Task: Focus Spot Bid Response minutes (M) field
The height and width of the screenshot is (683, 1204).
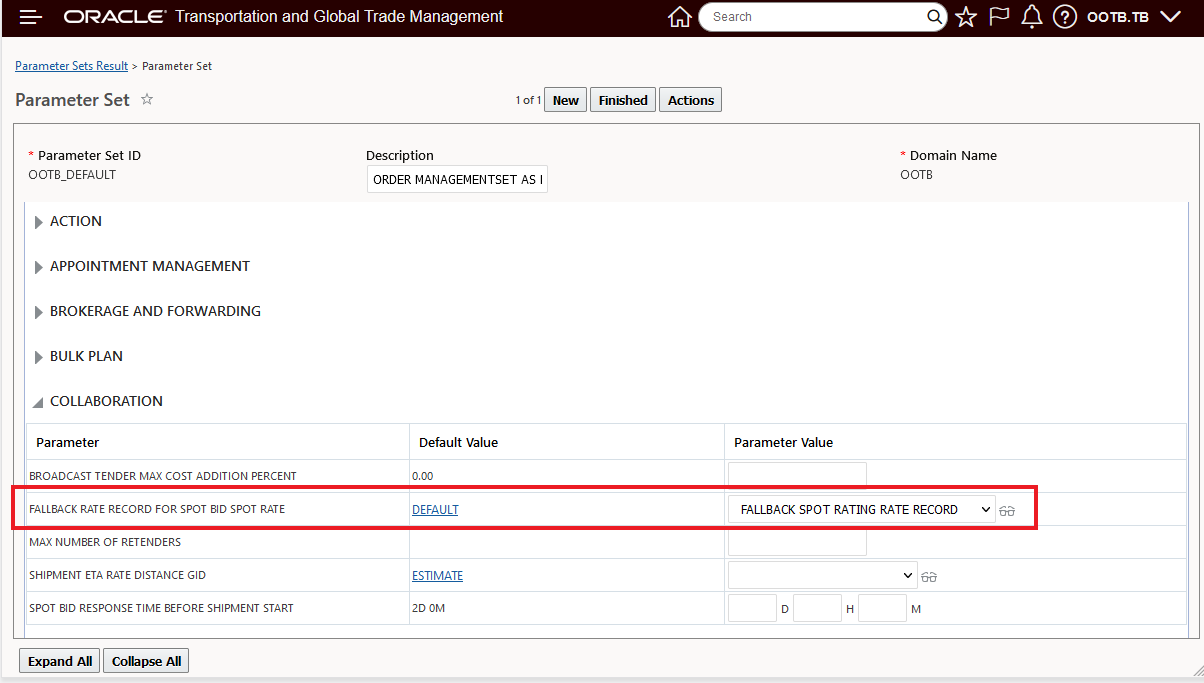Action: [882, 608]
